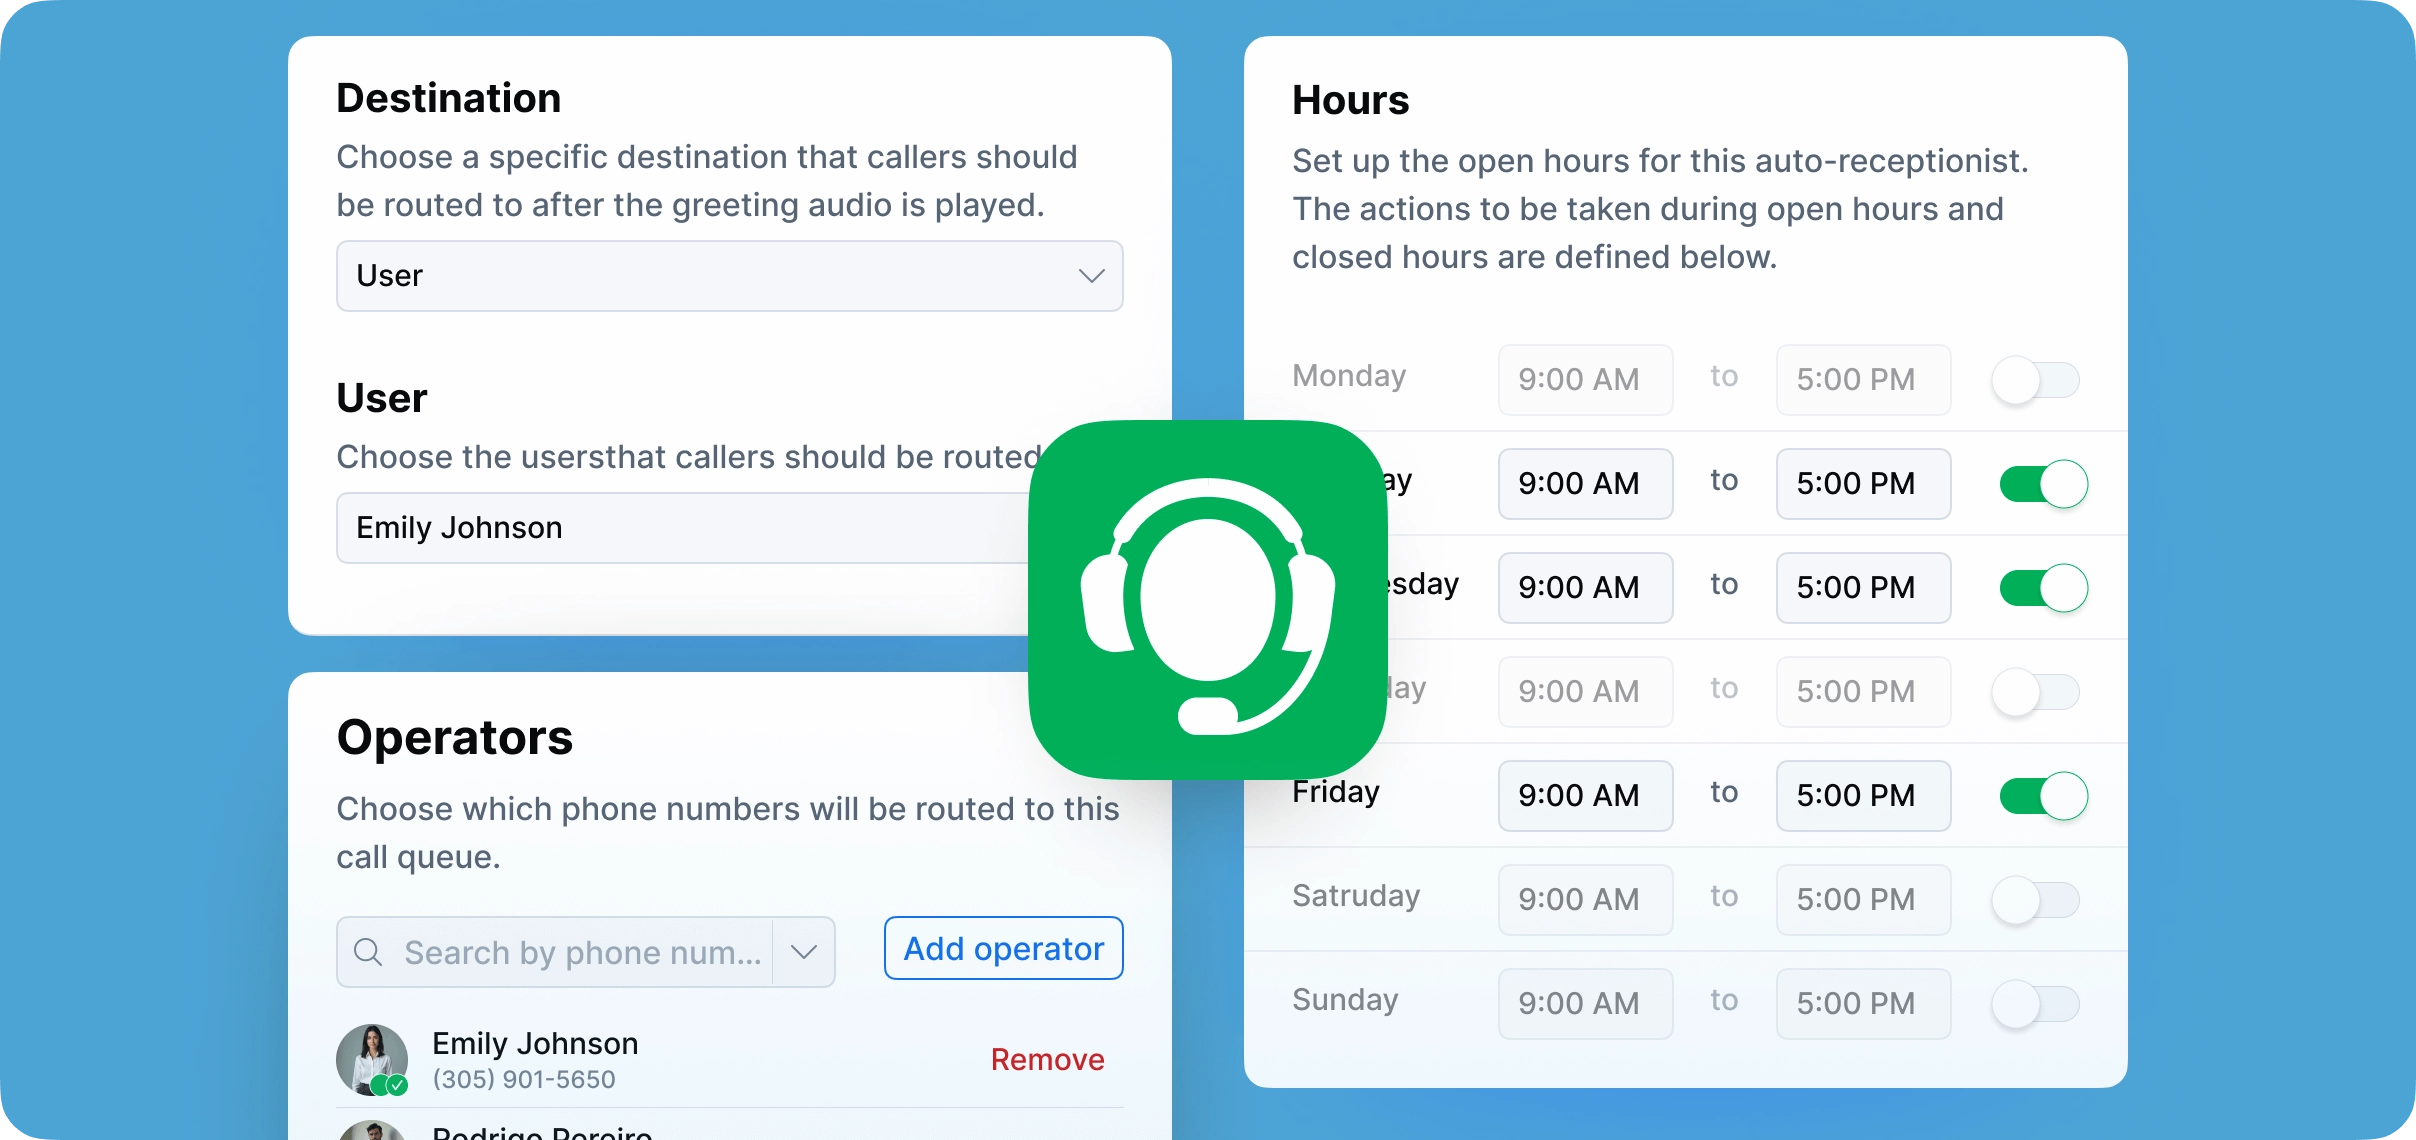The width and height of the screenshot is (2416, 1140).
Task: Click the search magnifier icon in Operators
Action: tap(368, 951)
